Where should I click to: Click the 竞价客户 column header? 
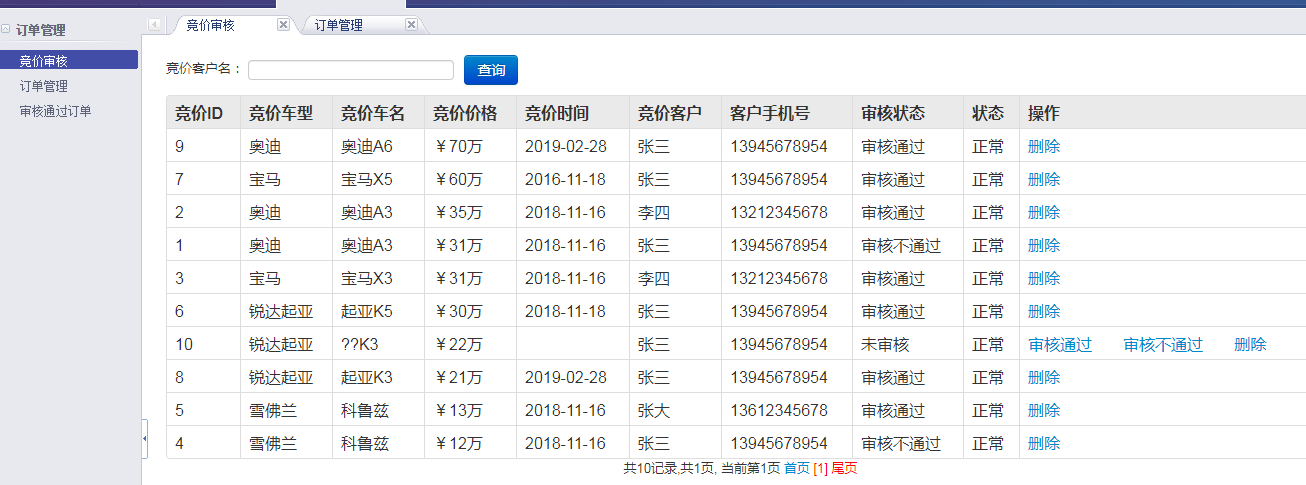(675, 114)
